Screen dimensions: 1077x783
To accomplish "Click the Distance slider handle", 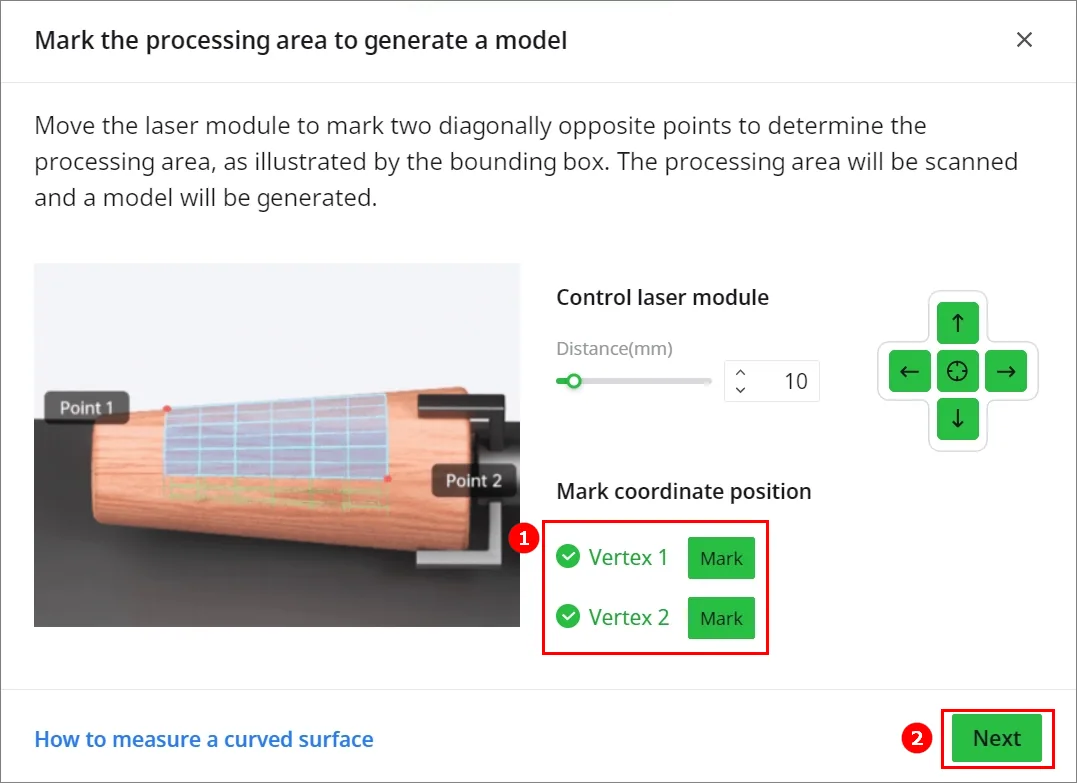I will click(574, 381).
